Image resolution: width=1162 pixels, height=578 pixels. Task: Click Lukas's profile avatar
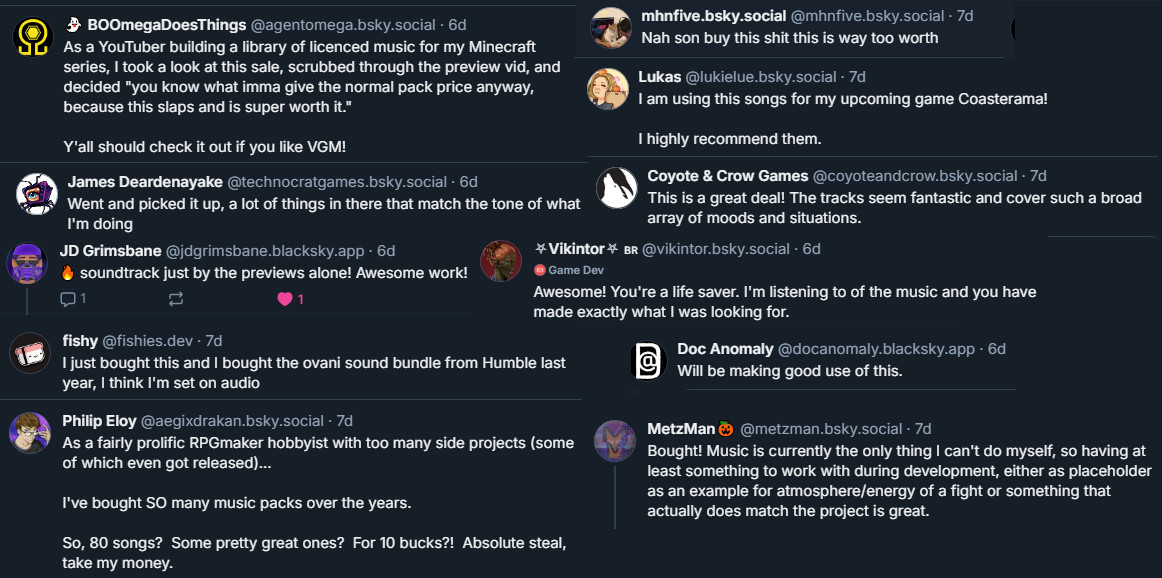608,88
